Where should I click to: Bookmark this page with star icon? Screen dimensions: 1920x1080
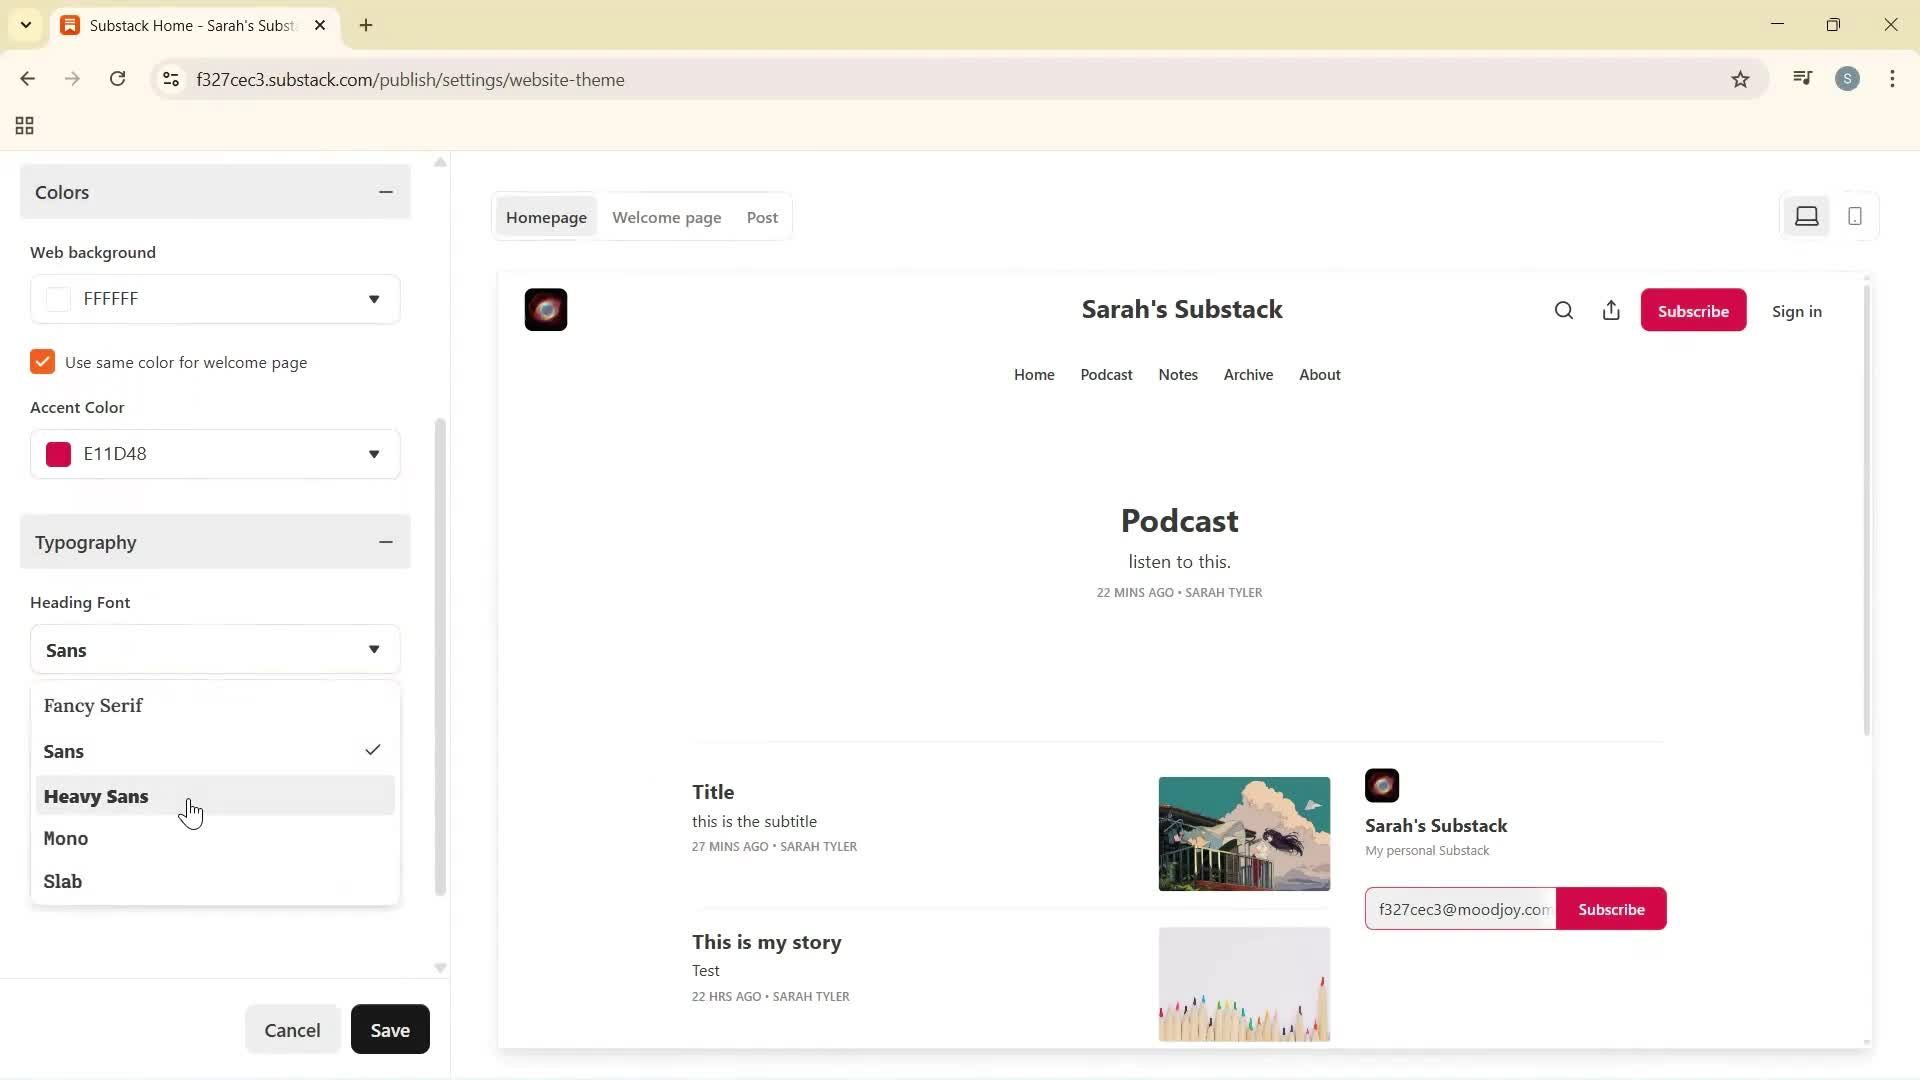1740,80
